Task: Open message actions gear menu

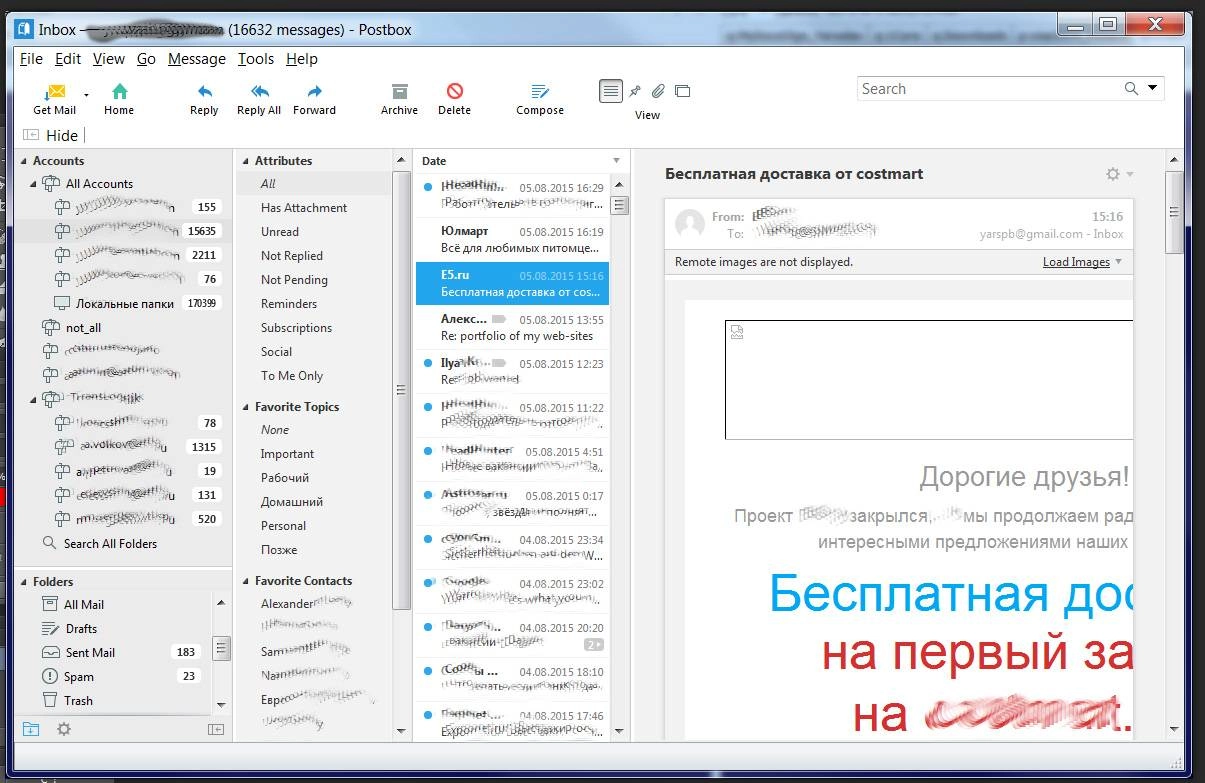Action: click(x=1113, y=174)
